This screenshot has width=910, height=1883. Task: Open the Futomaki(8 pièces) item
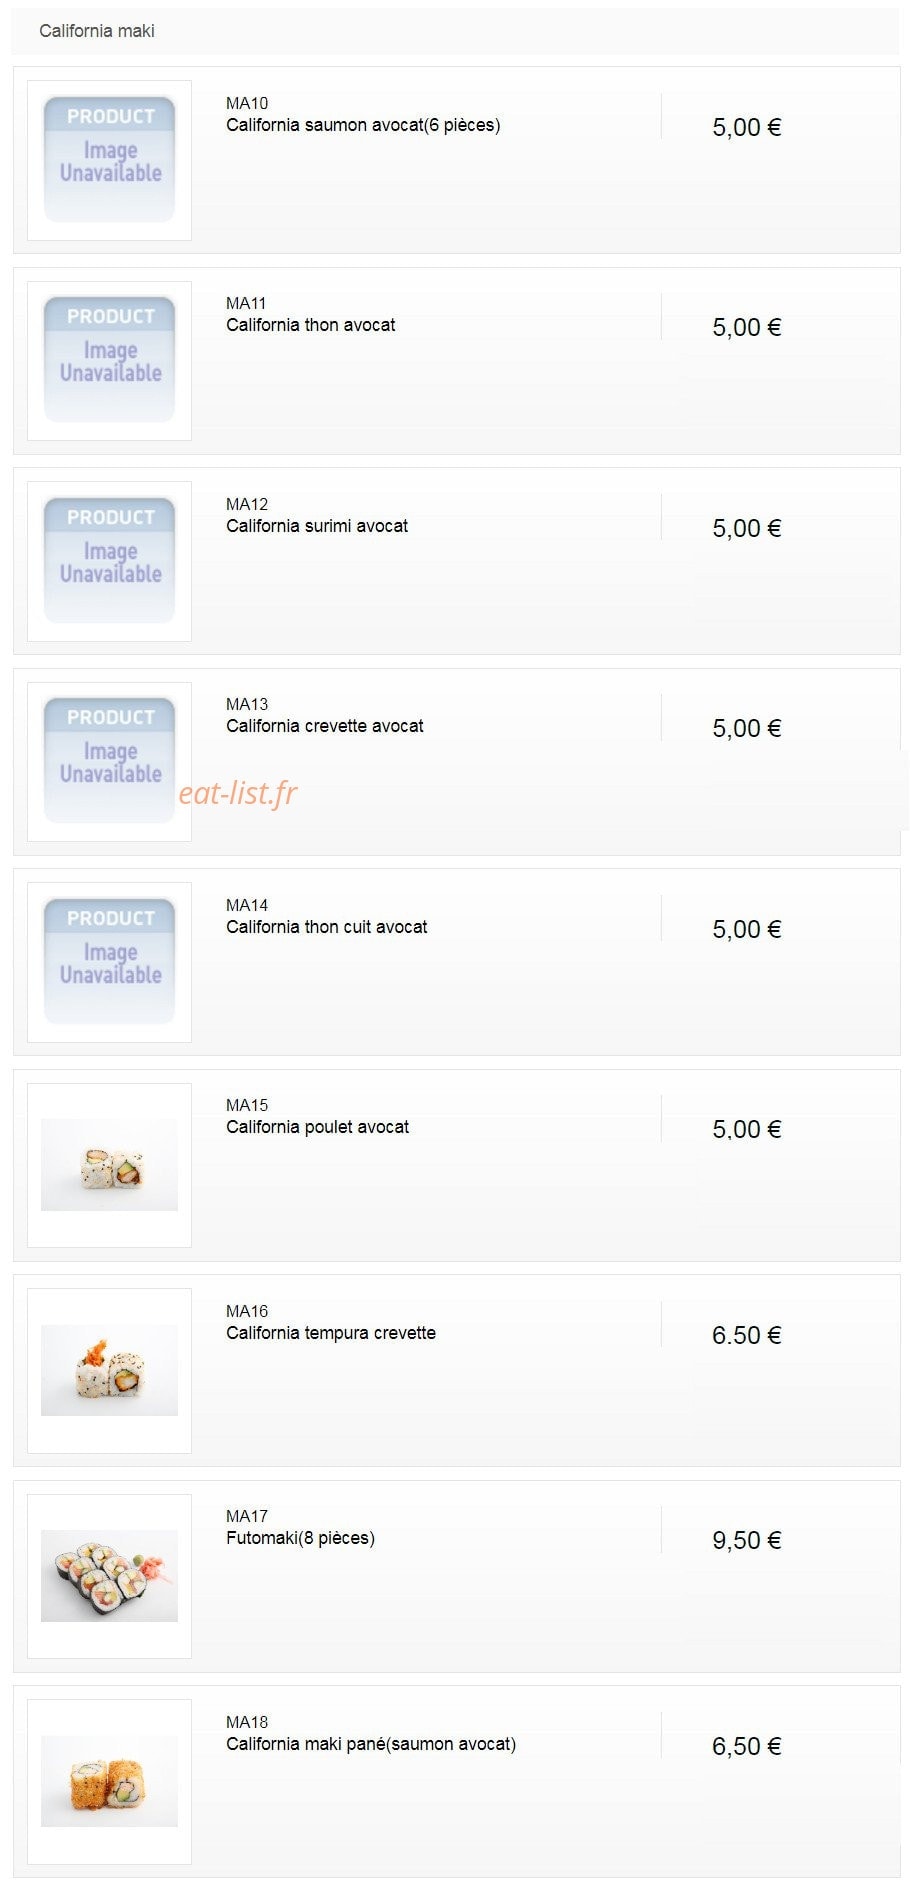coord(300,1538)
